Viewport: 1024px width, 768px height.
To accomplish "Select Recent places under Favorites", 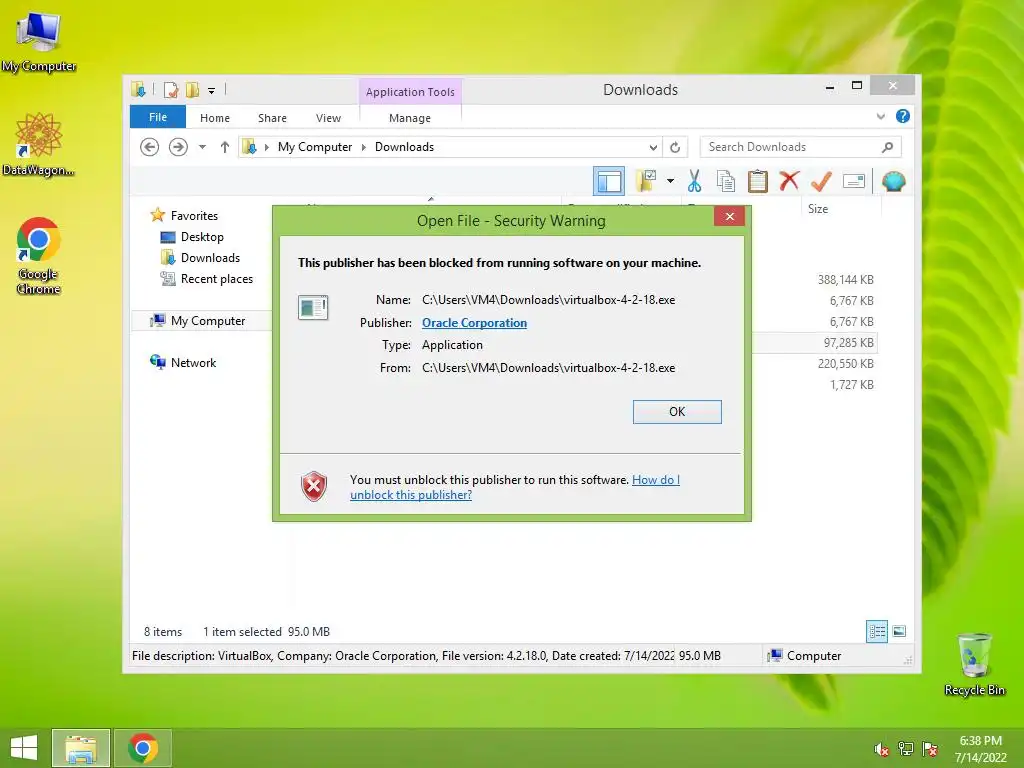I will point(216,278).
